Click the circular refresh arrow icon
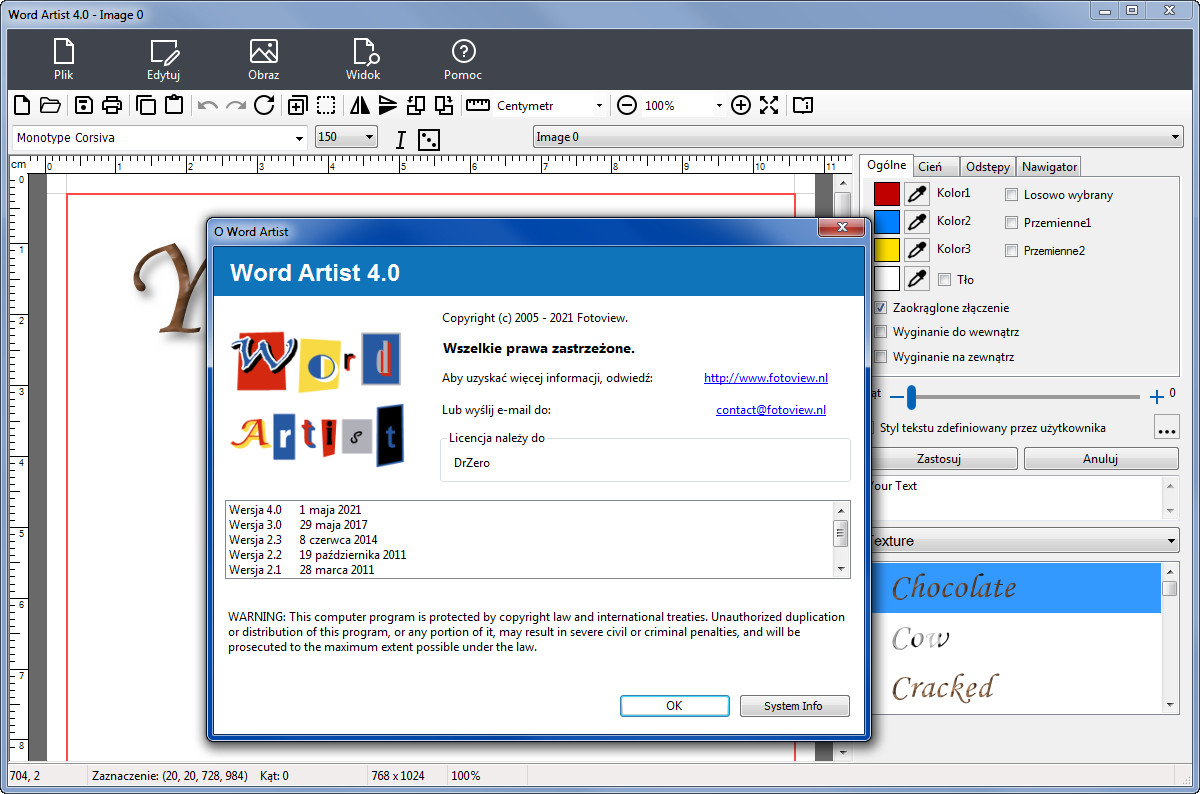 click(x=264, y=105)
